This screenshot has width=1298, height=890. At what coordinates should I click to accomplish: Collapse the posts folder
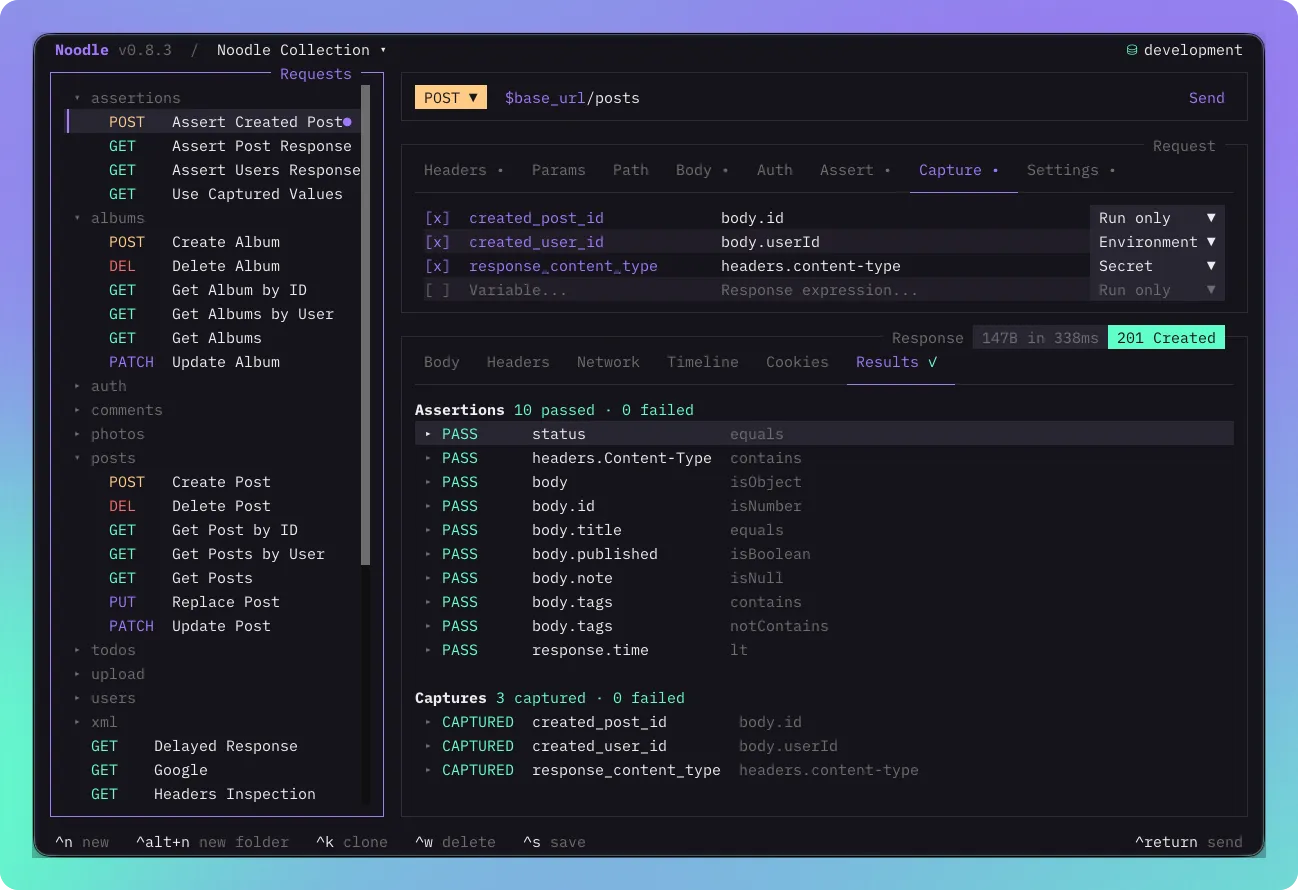(77, 458)
